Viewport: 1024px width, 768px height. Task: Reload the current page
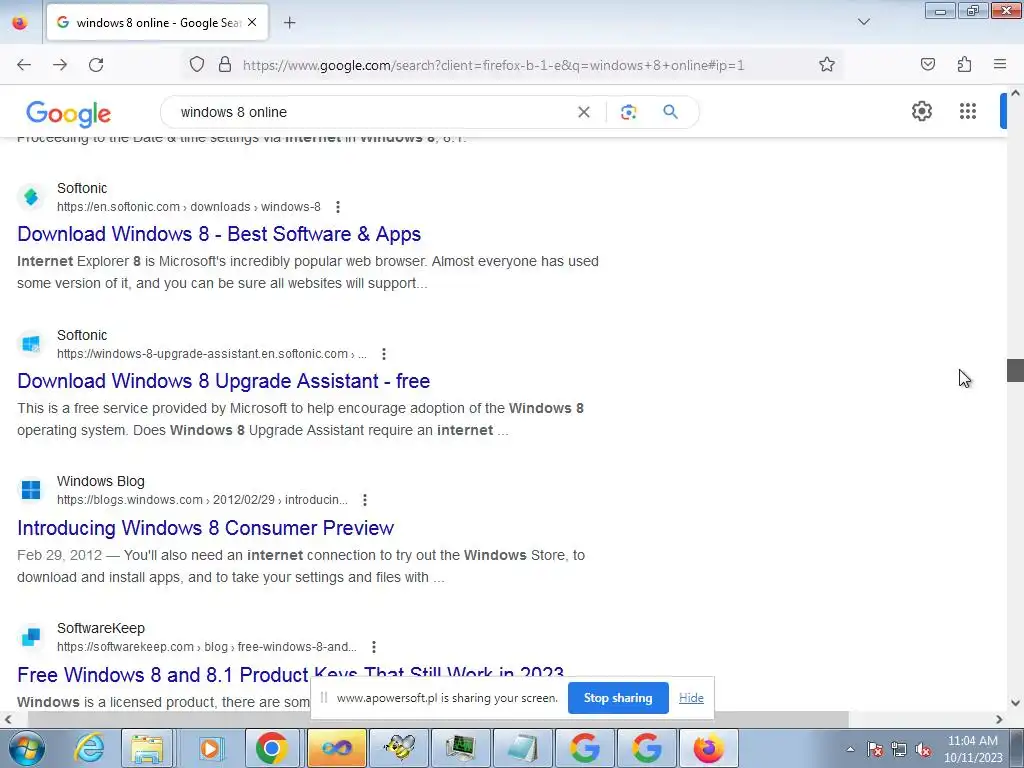point(96,65)
